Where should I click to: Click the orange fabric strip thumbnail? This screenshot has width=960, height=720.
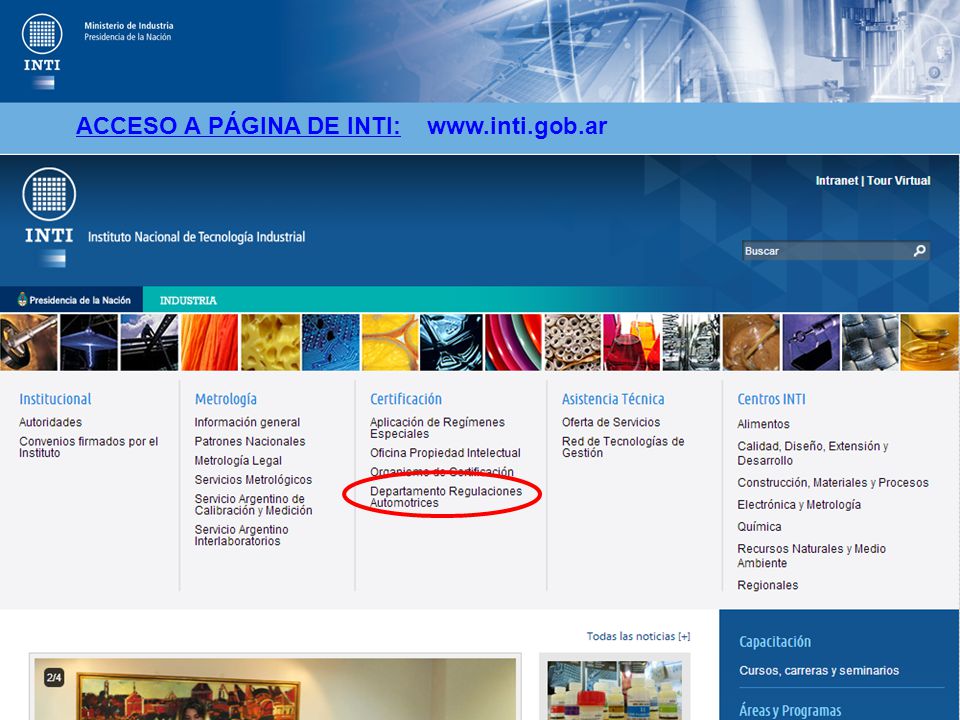(209, 342)
